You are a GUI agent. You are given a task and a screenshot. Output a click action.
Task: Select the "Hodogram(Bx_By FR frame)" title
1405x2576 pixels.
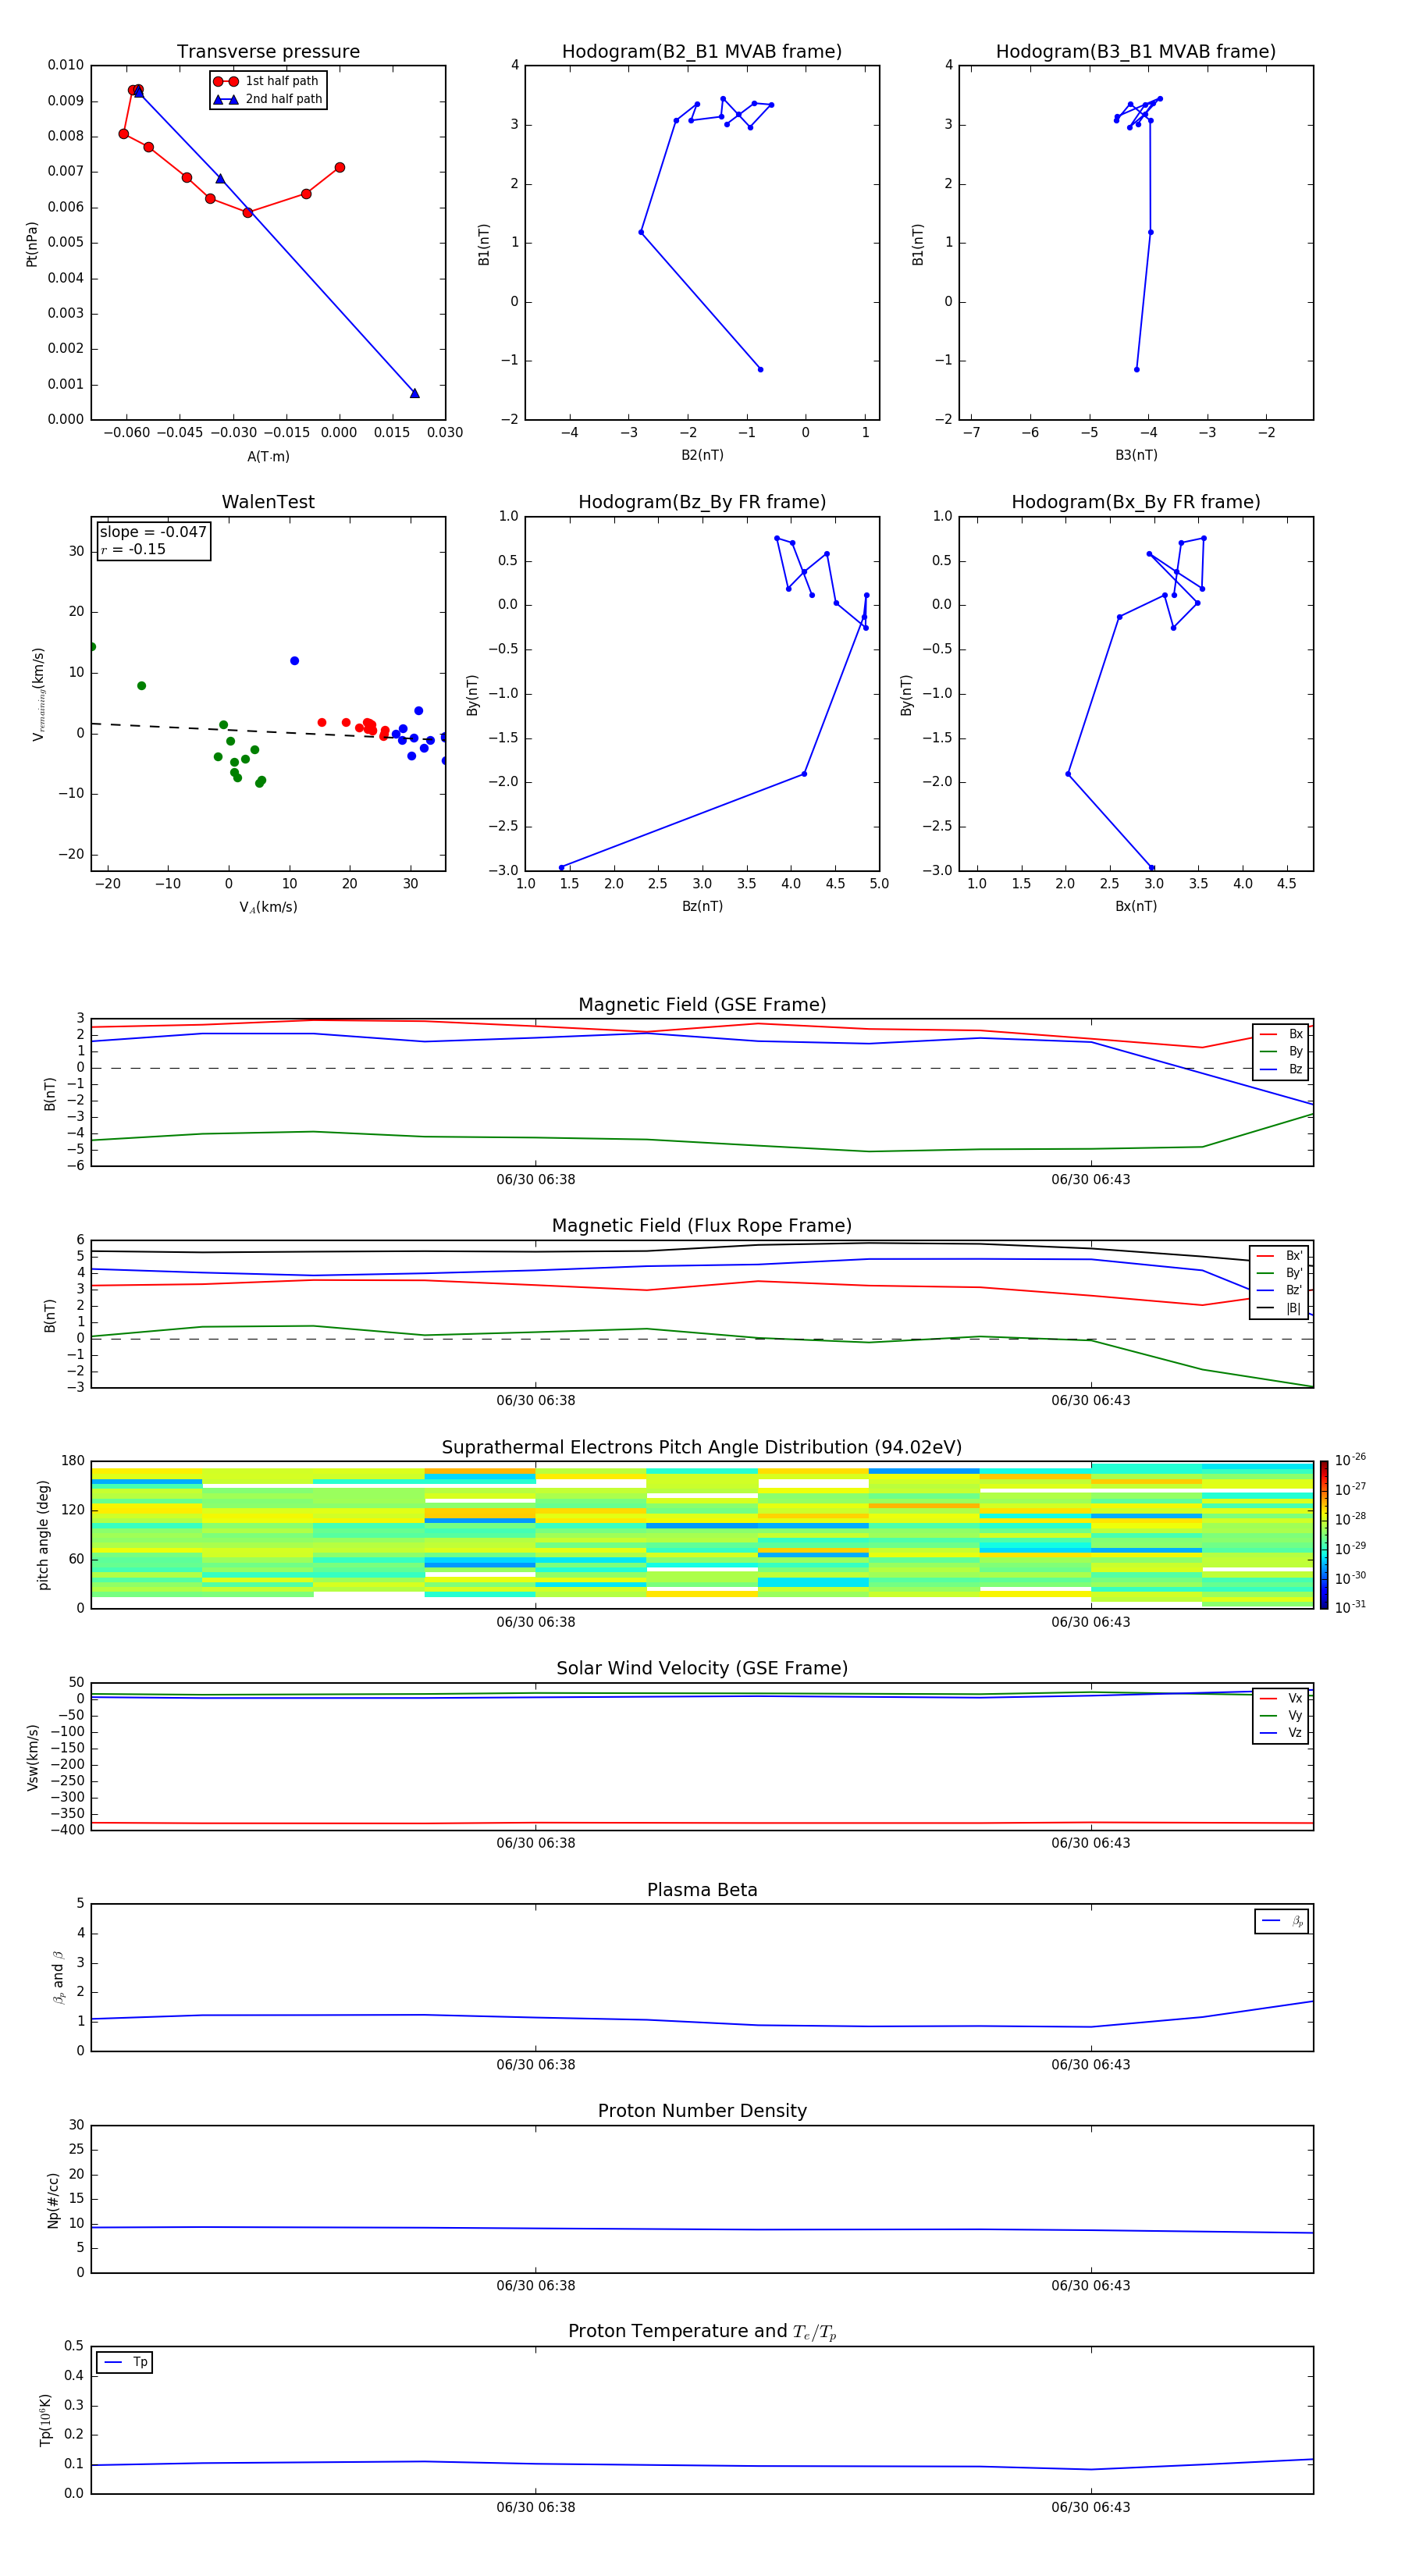click(x=1136, y=502)
